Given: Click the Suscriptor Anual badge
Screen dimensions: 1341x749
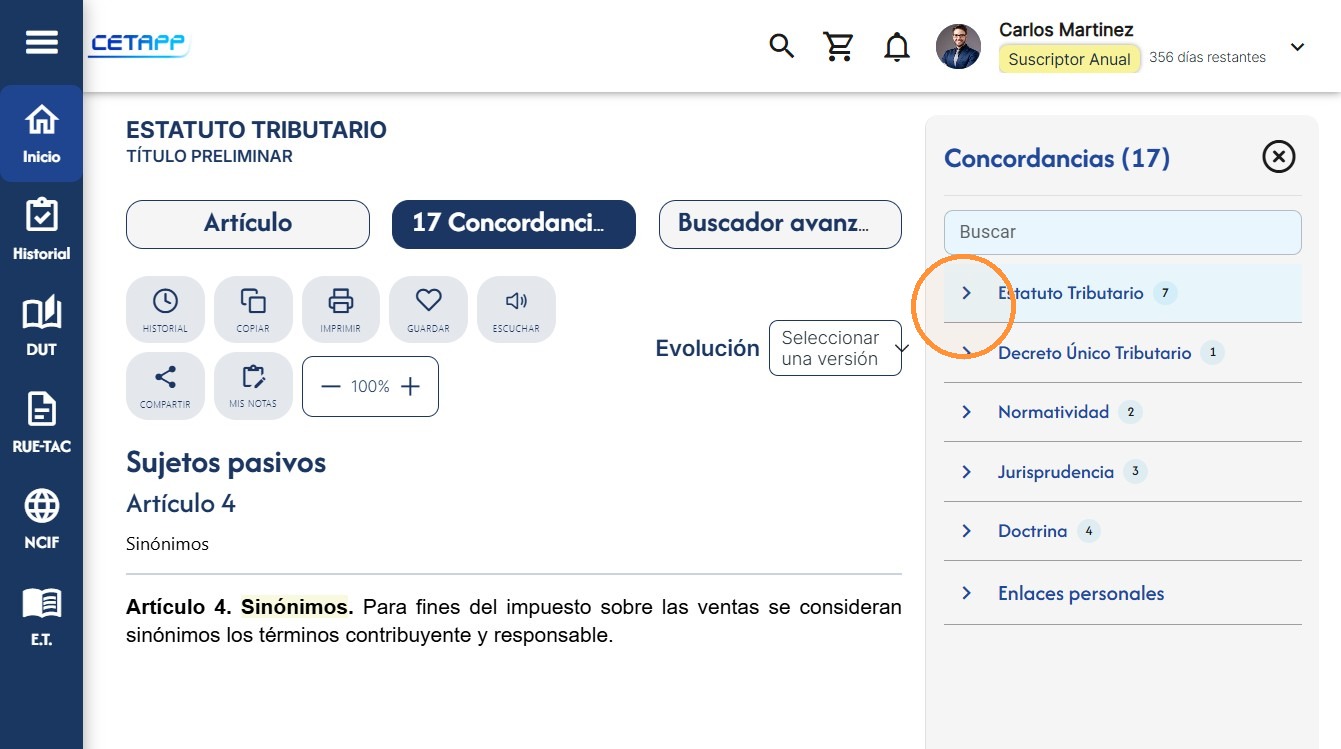Looking at the screenshot, I should (x=1069, y=59).
